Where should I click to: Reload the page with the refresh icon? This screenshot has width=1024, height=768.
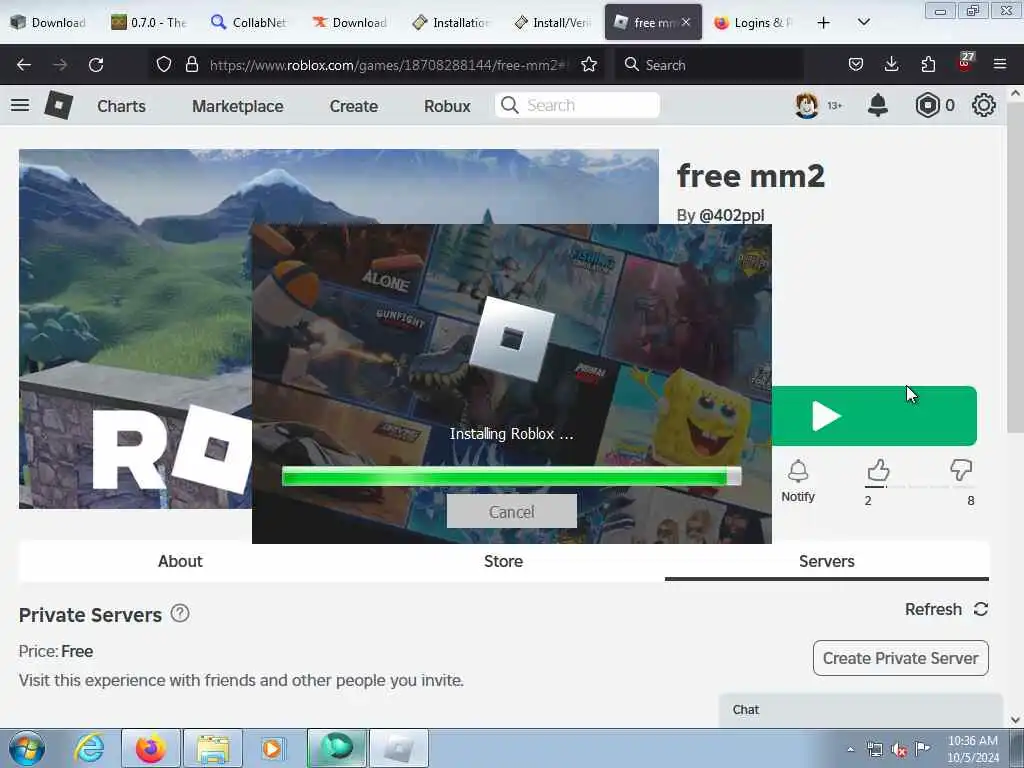(96, 65)
